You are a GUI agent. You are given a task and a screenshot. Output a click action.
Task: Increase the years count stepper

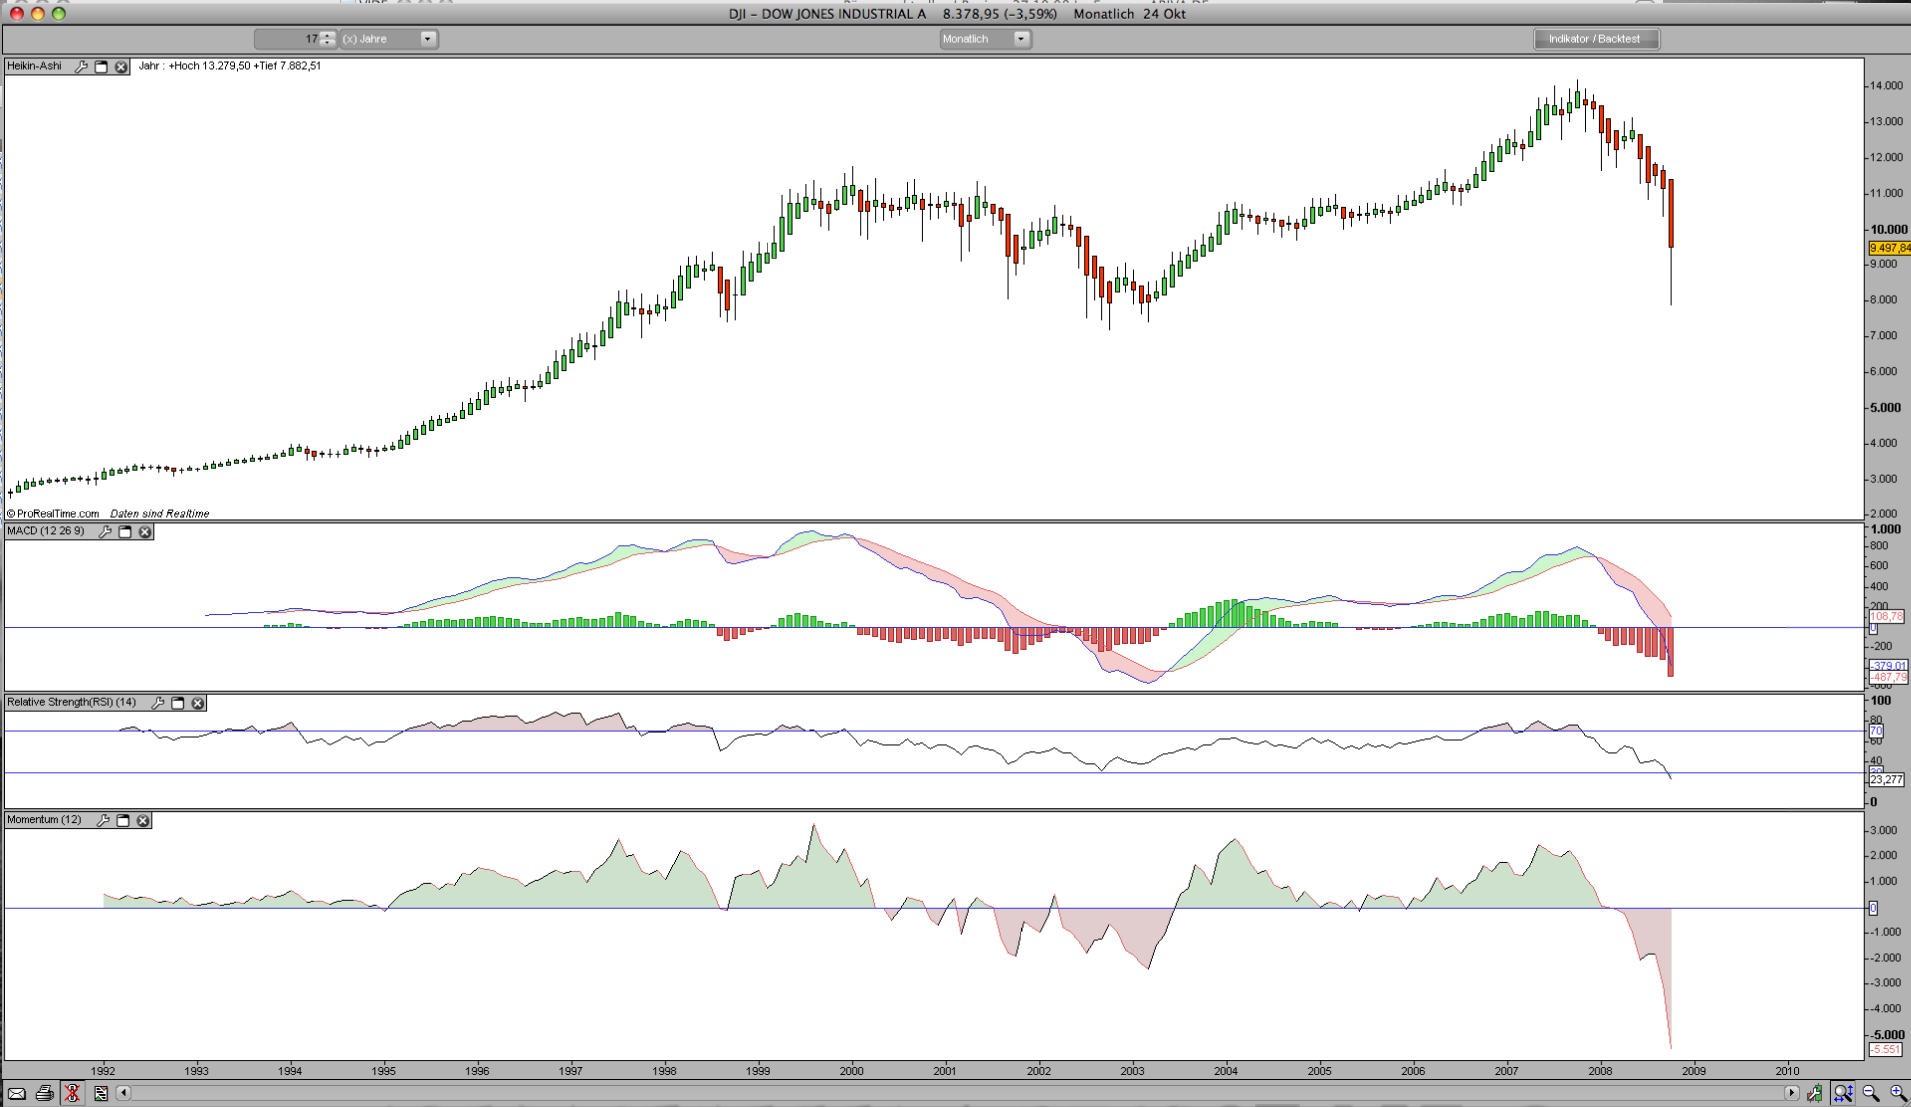[x=328, y=35]
